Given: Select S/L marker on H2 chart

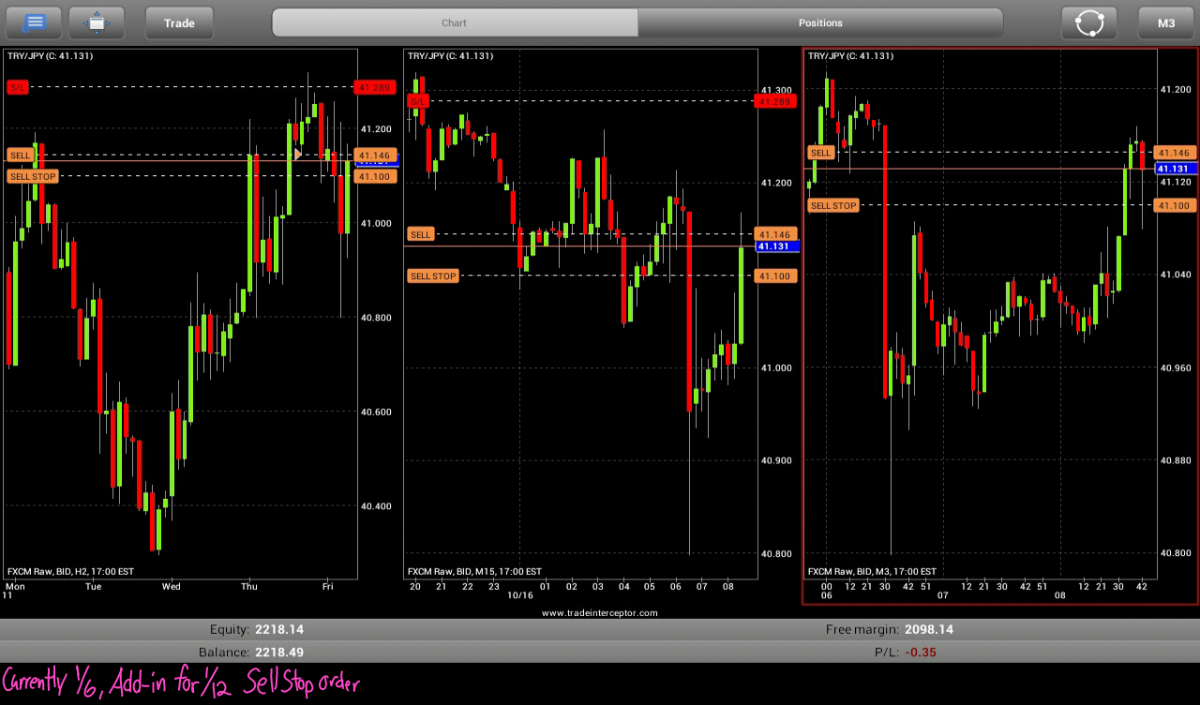Looking at the screenshot, I should (18, 88).
